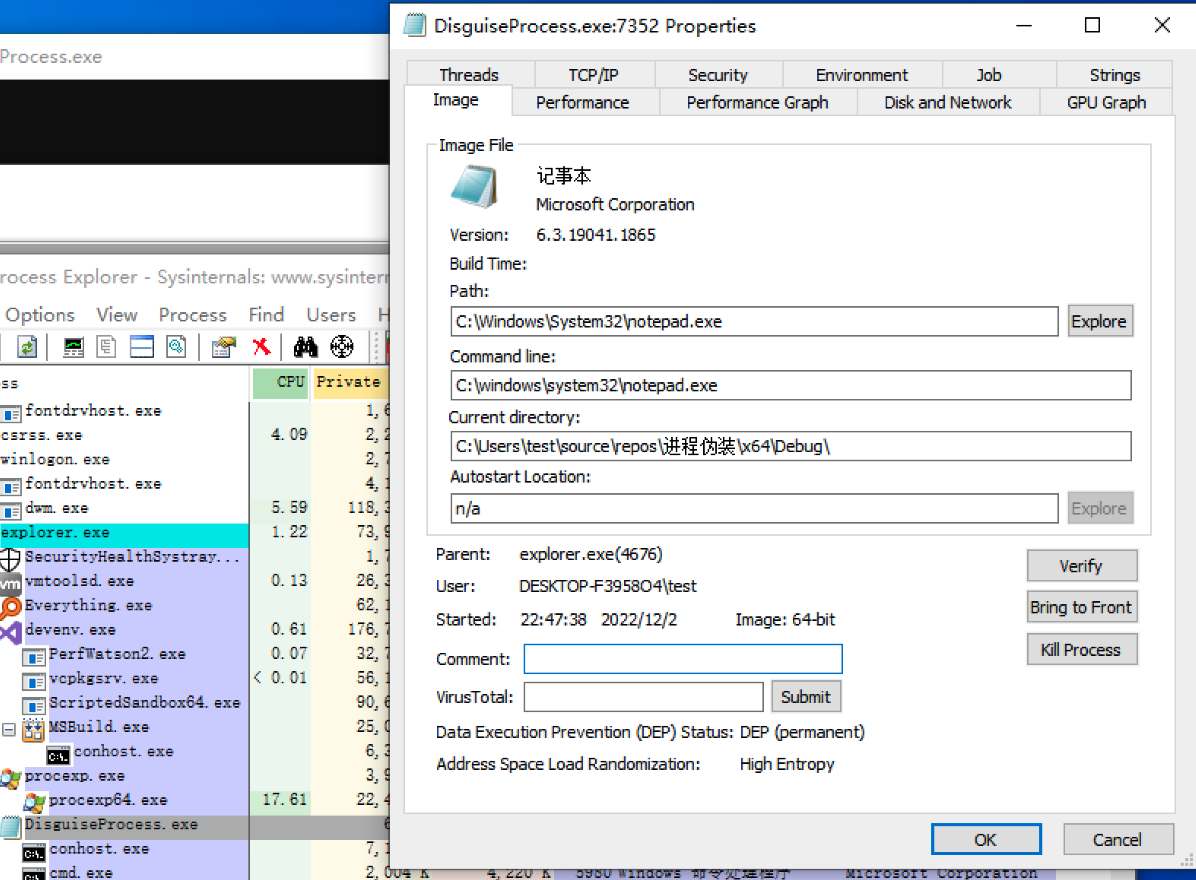
Task: Click the console icon of conhost.exe under DisguiseProcess
Action: coord(34,852)
